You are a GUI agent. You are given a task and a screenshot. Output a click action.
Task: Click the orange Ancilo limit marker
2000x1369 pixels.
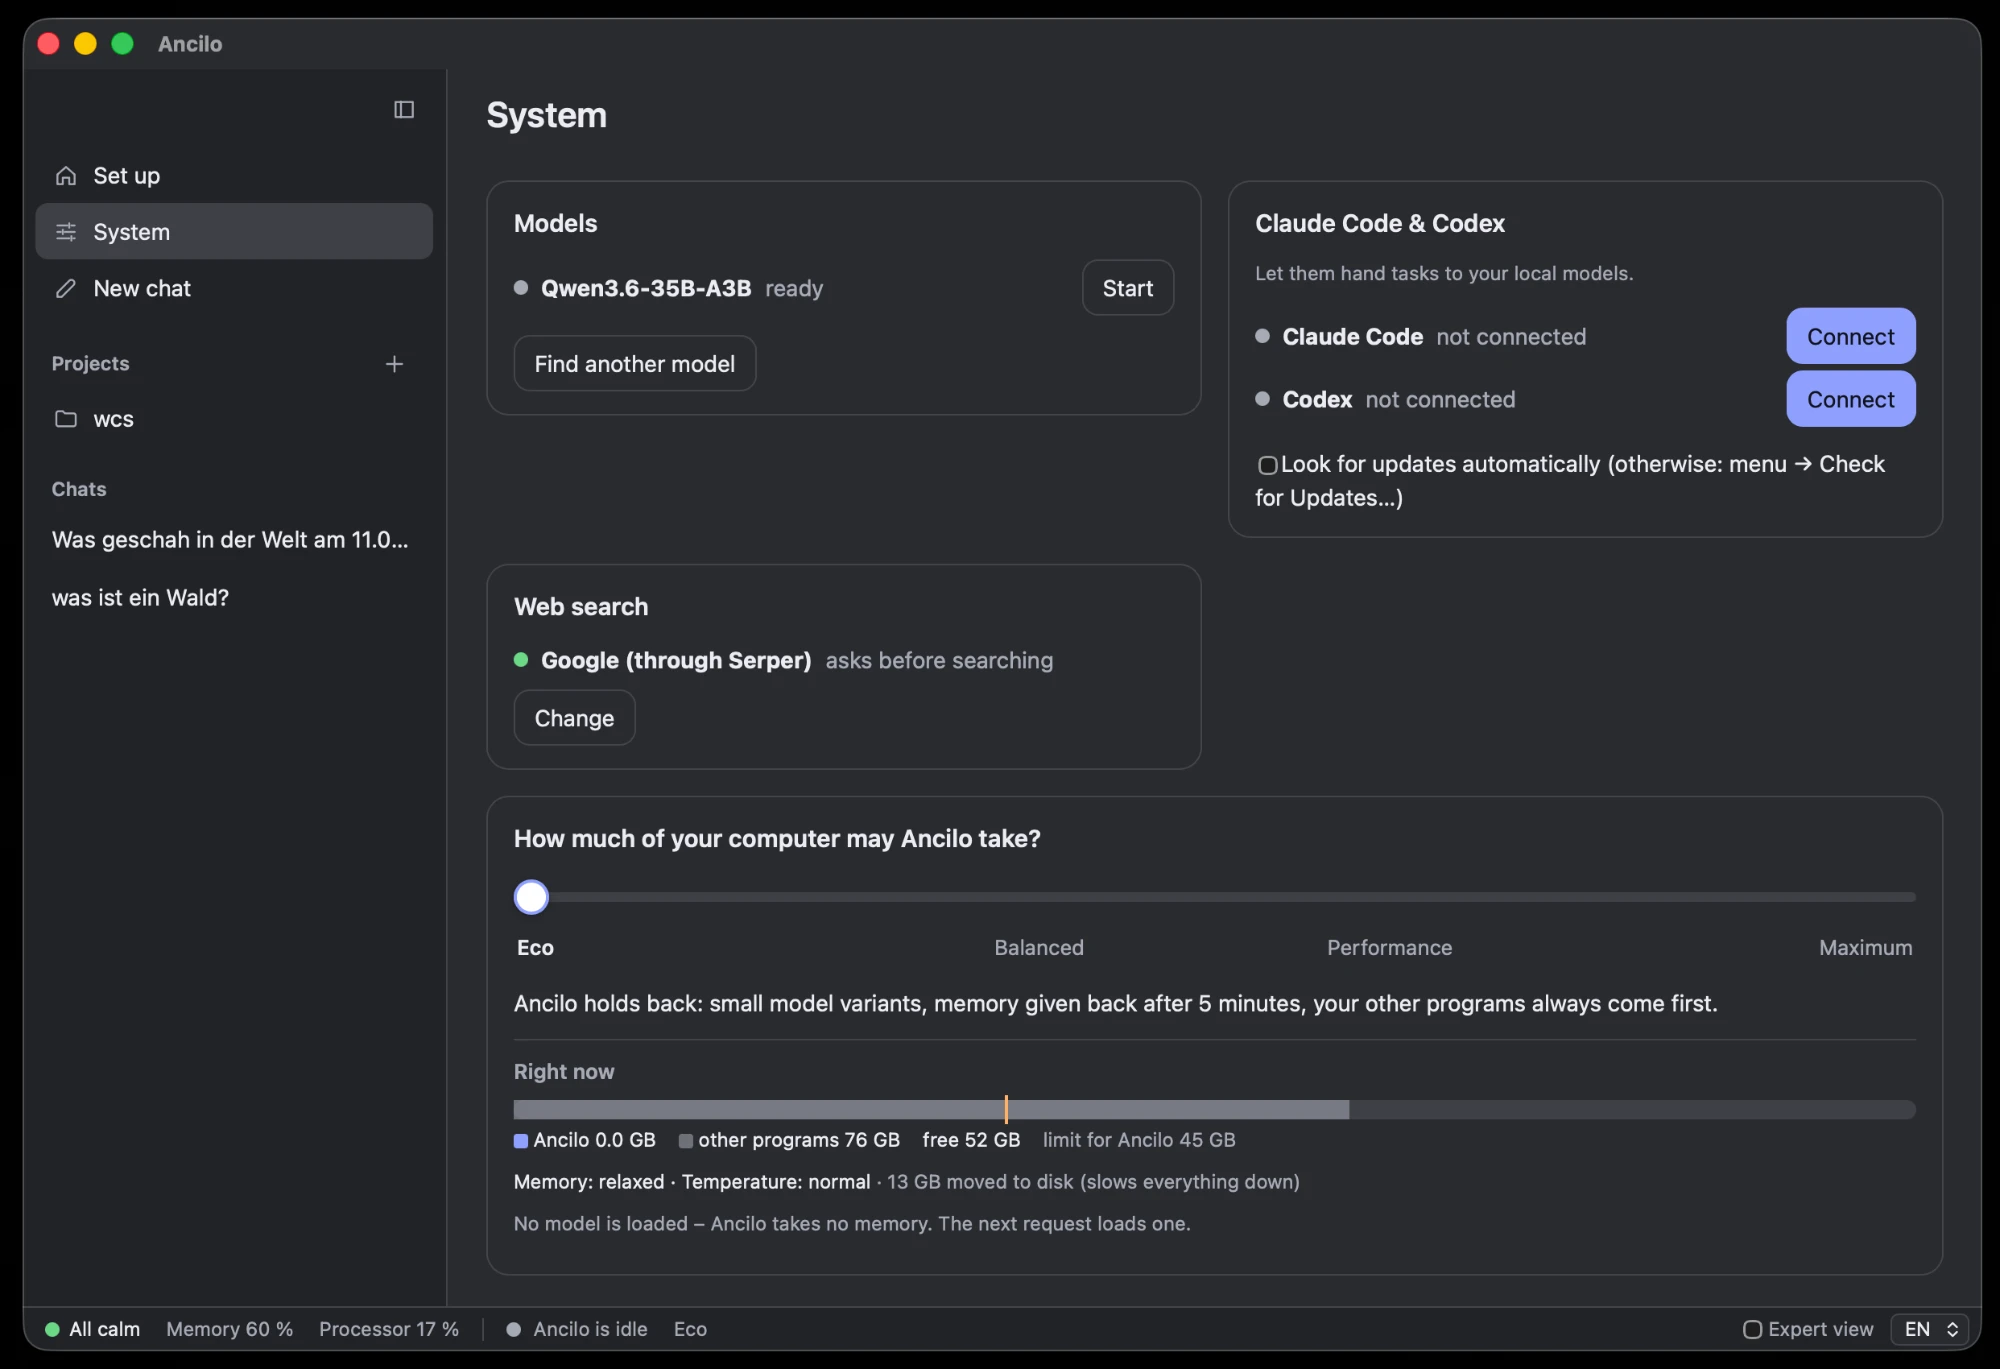(x=1006, y=1109)
